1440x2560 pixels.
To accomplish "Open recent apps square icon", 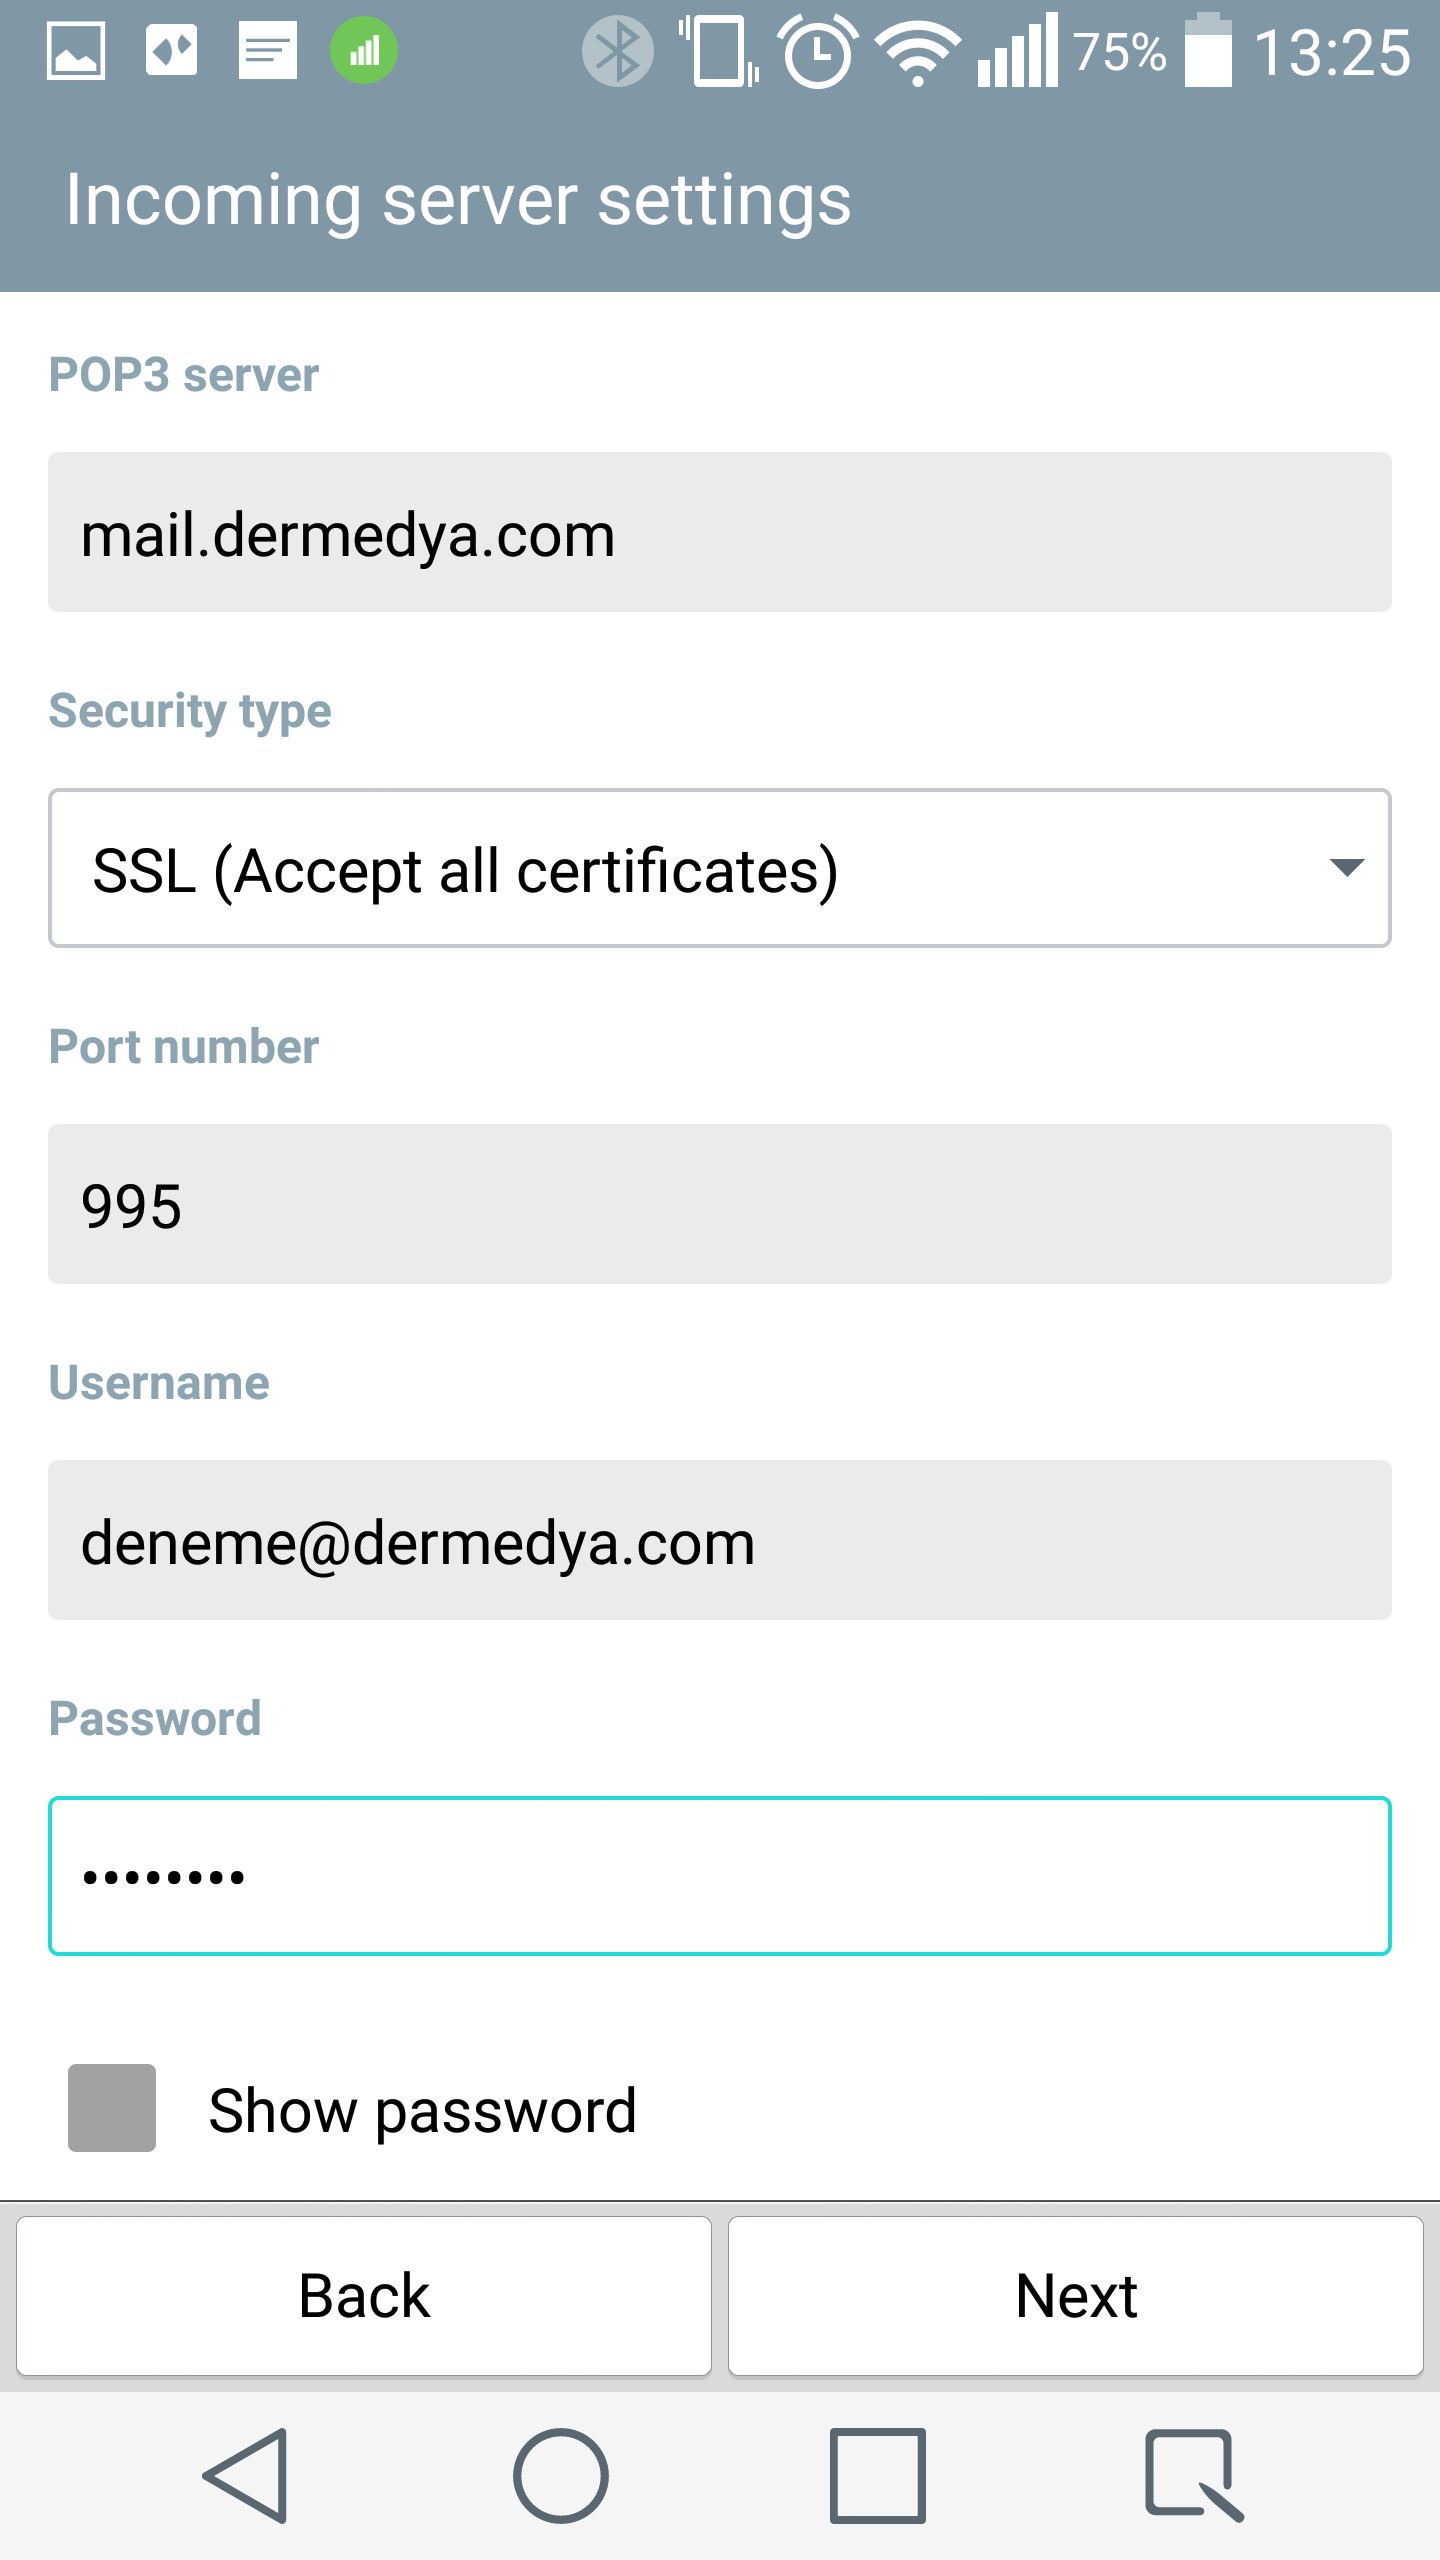I will pos(877,2476).
